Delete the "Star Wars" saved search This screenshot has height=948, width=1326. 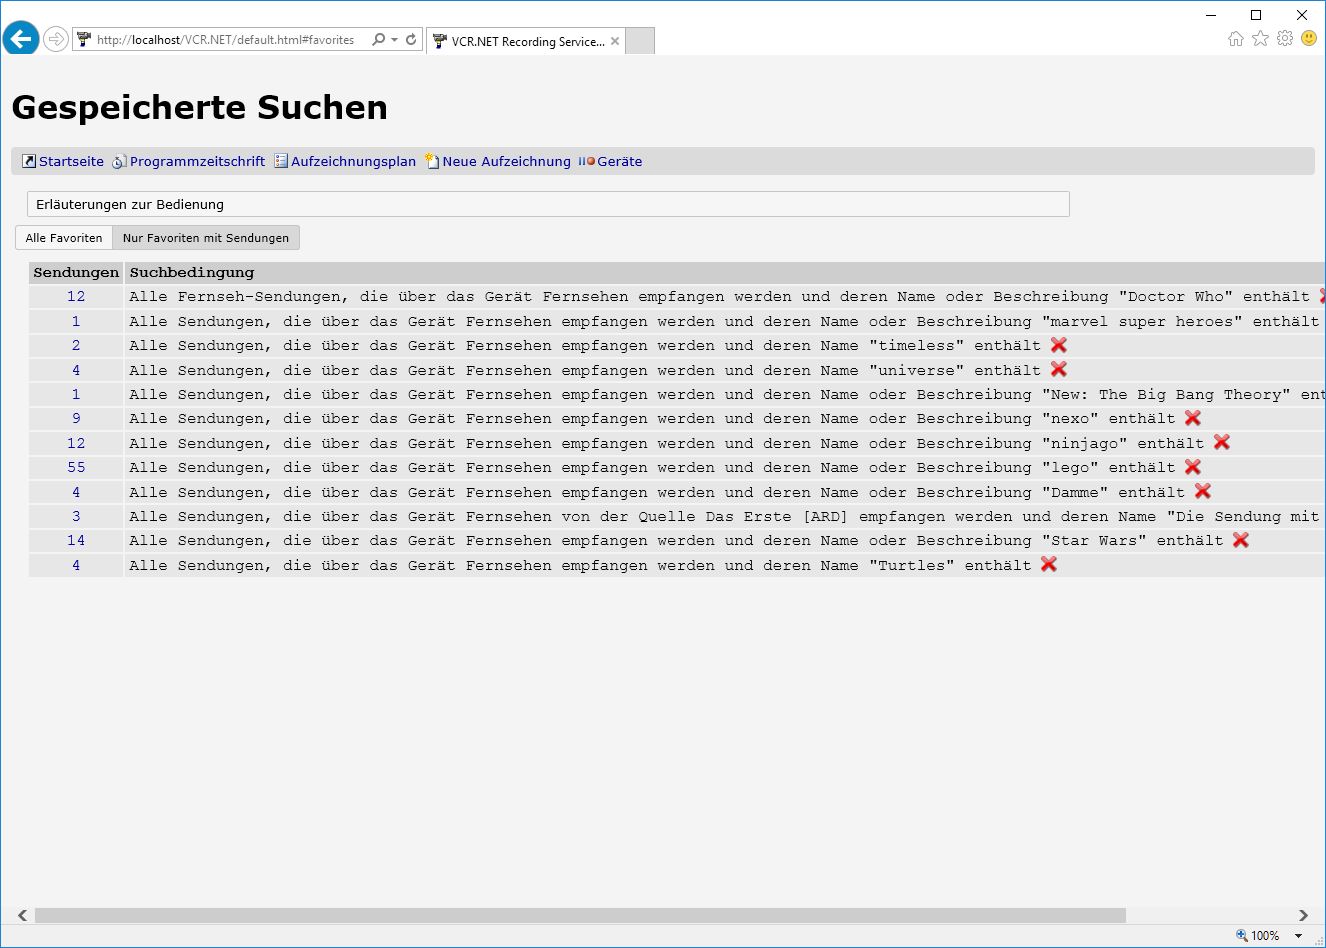tap(1241, 540)
